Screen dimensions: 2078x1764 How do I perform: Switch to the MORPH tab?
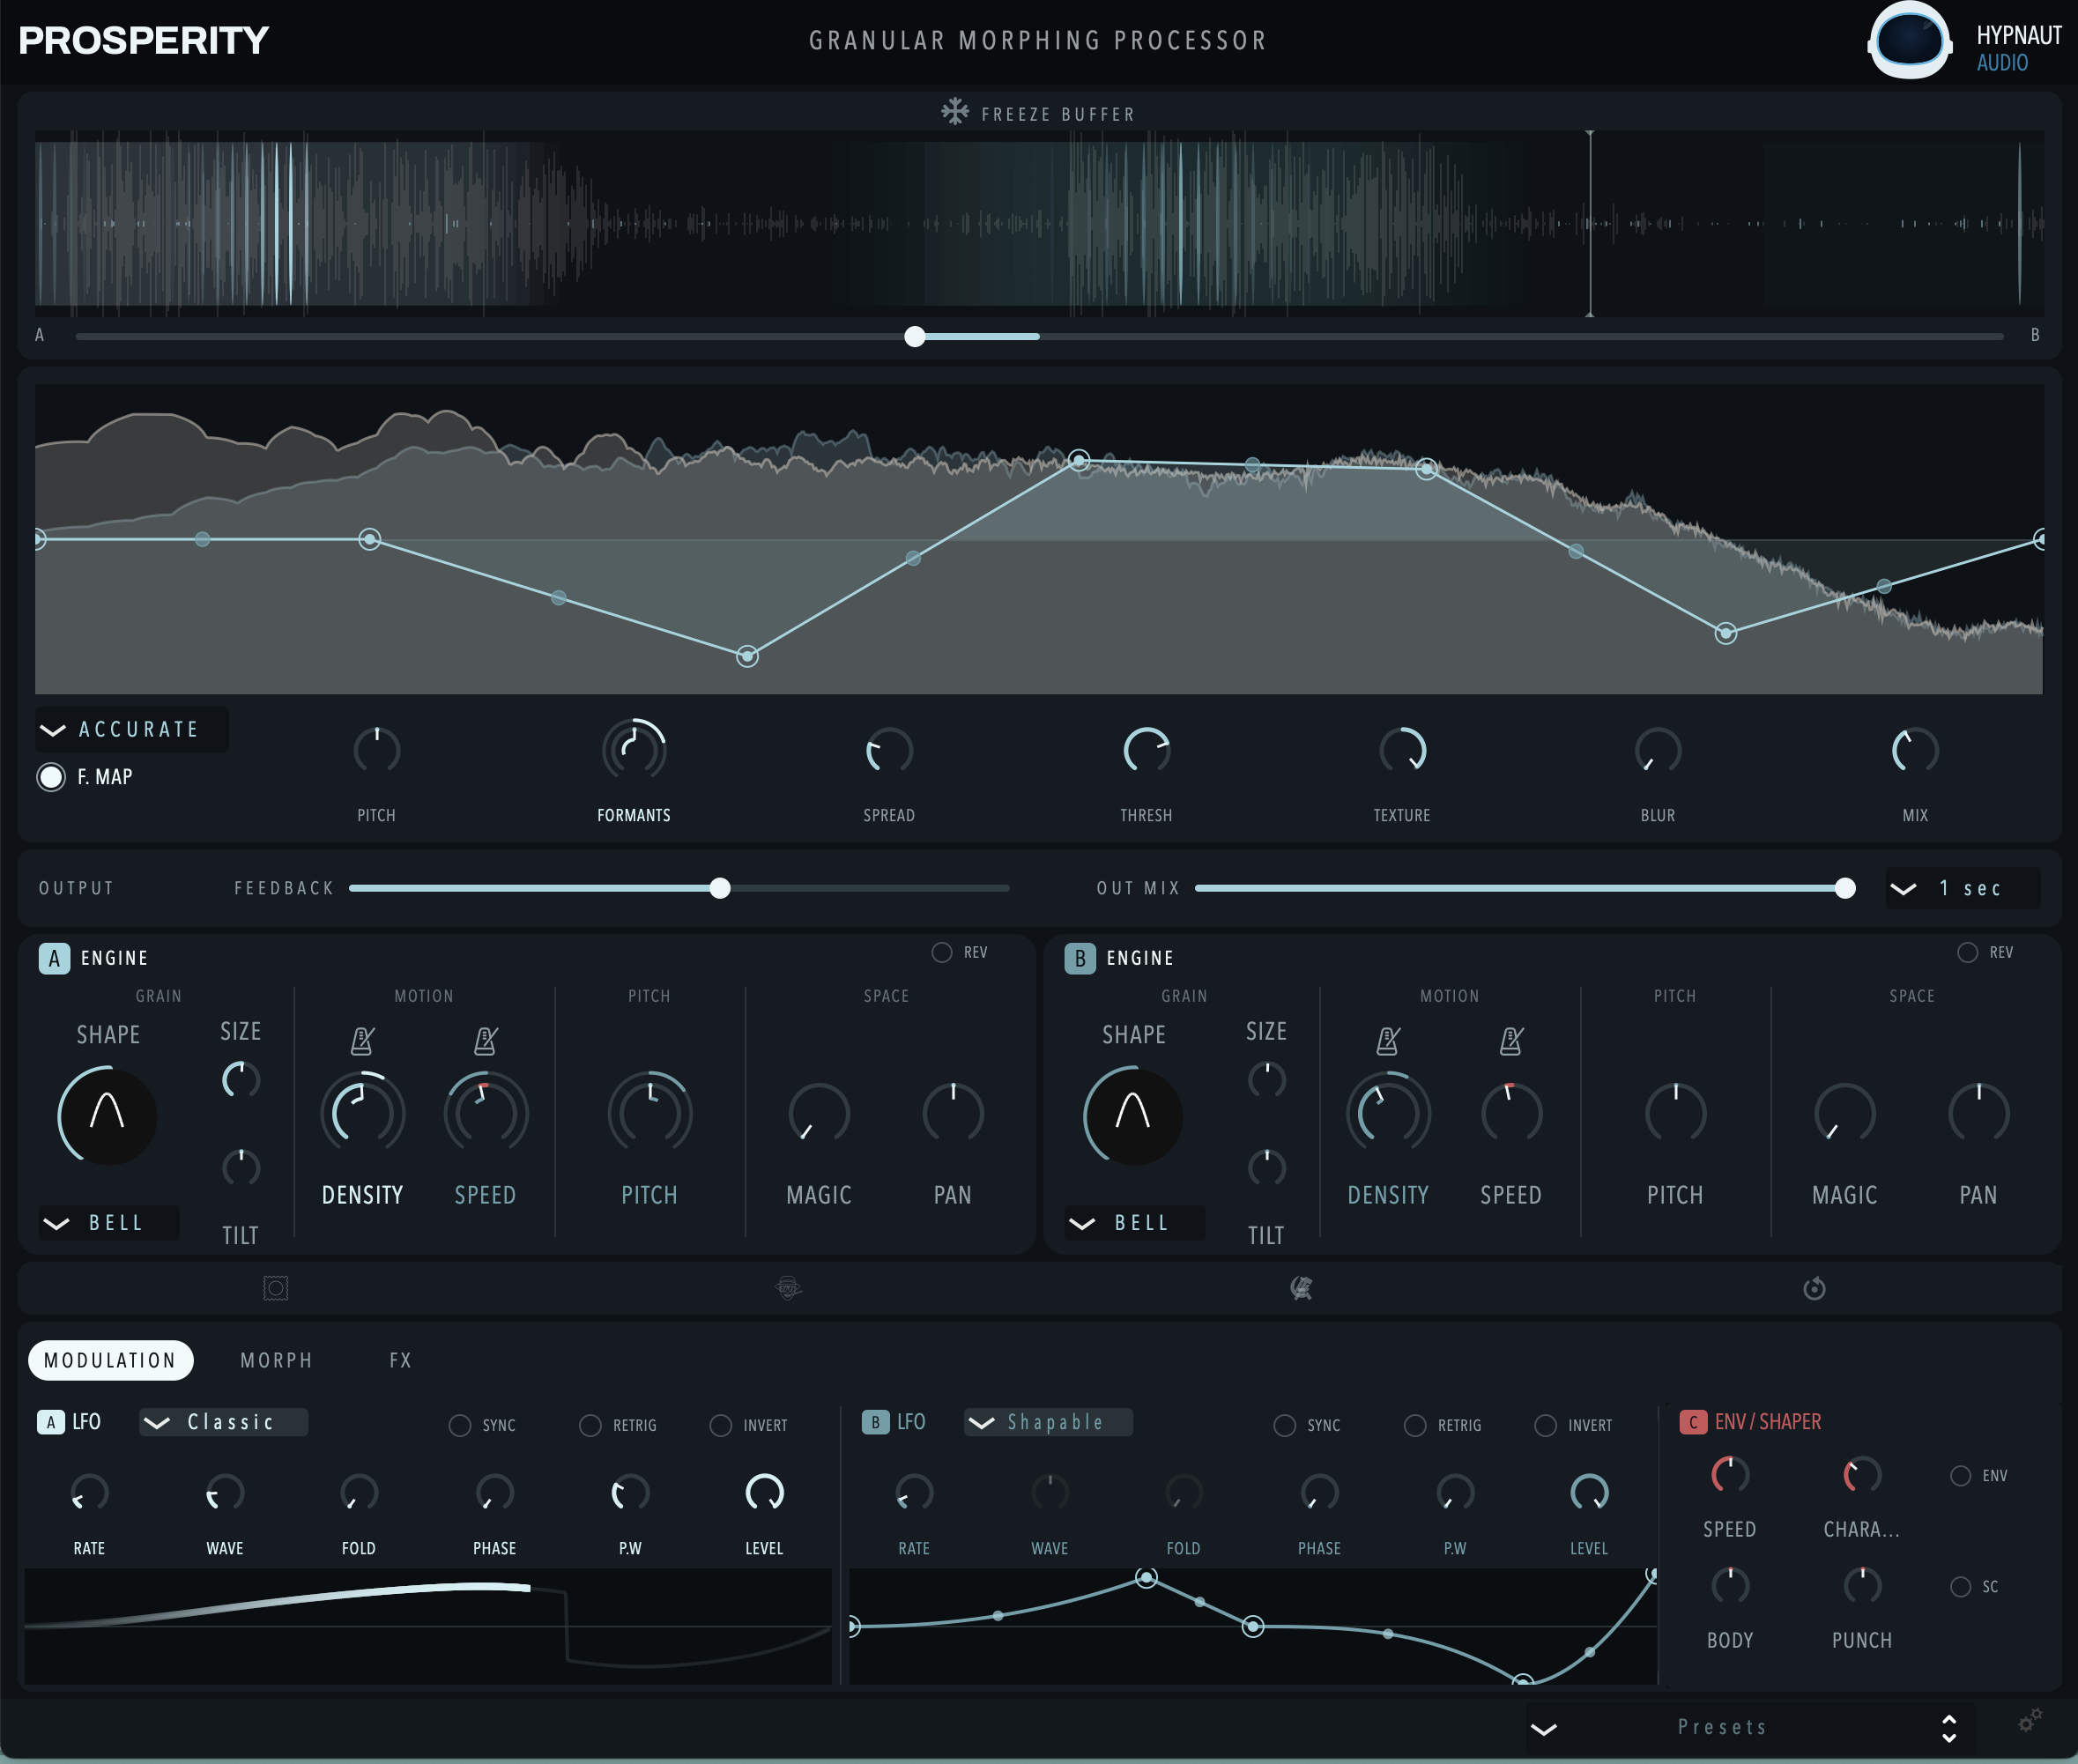[277, 1360]
